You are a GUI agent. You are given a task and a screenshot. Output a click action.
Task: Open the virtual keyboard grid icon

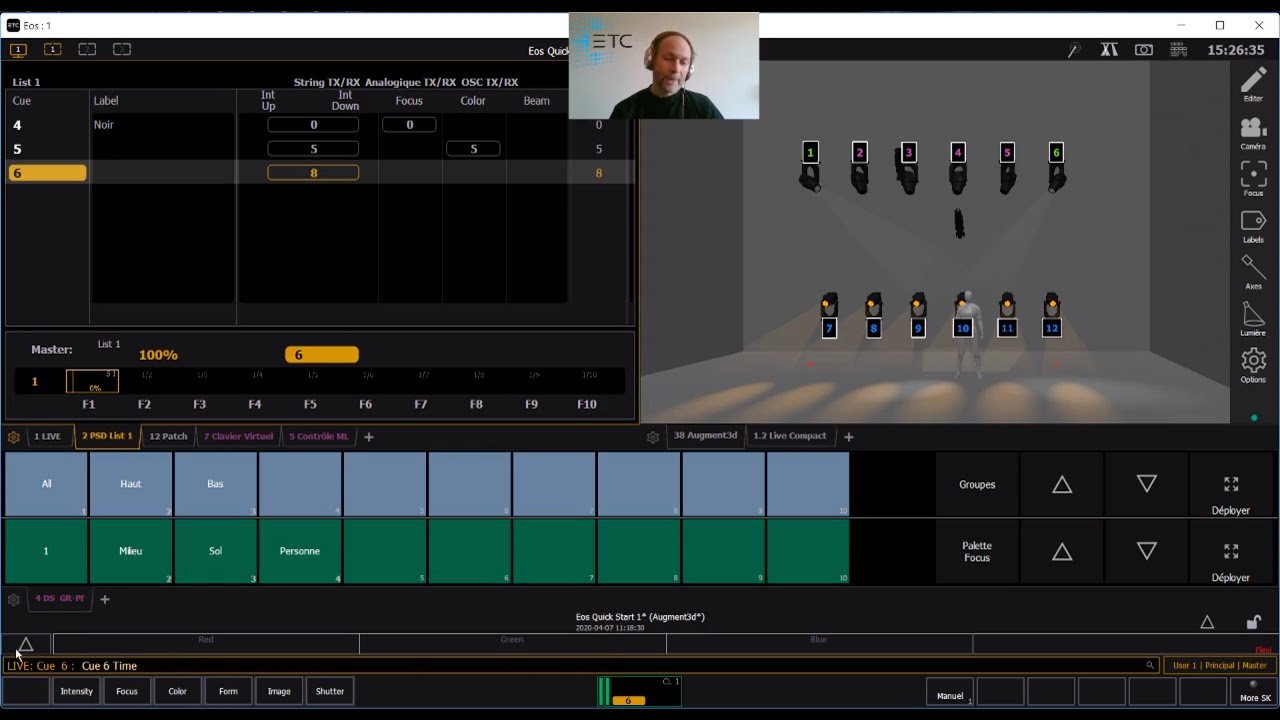coord(1178,50)
